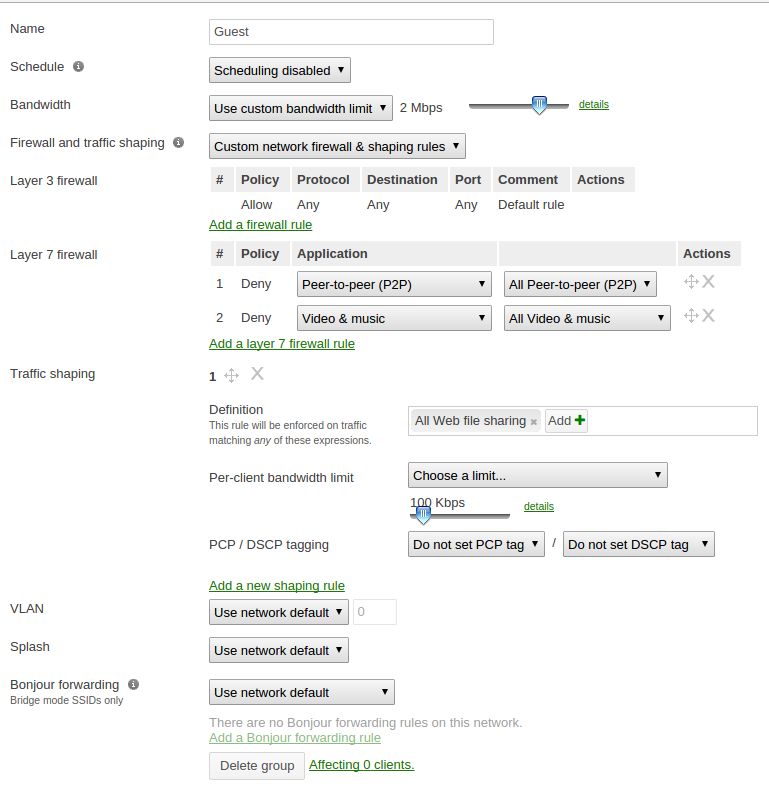Click the Name field containing Guest
The width and height of the screenshot is (769, 789).
click(351, 32)
